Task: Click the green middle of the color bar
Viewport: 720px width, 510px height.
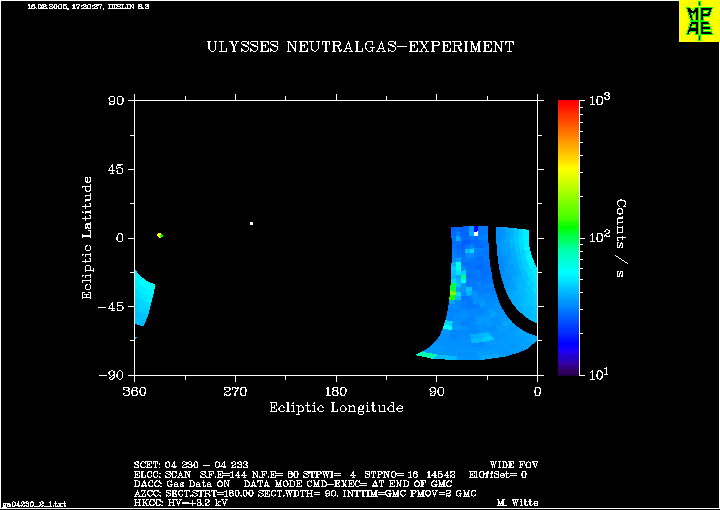Action: point(569,232)
